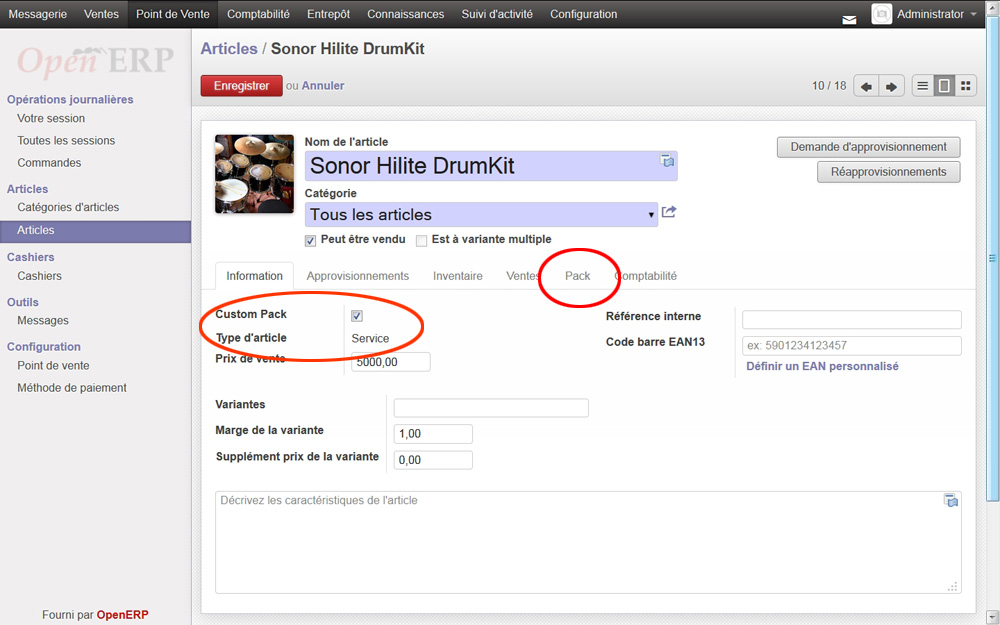The height and width of the screenshot is (625, 1000).
Task: Open the Connaissances menu
Action: [x=406, y=14]
